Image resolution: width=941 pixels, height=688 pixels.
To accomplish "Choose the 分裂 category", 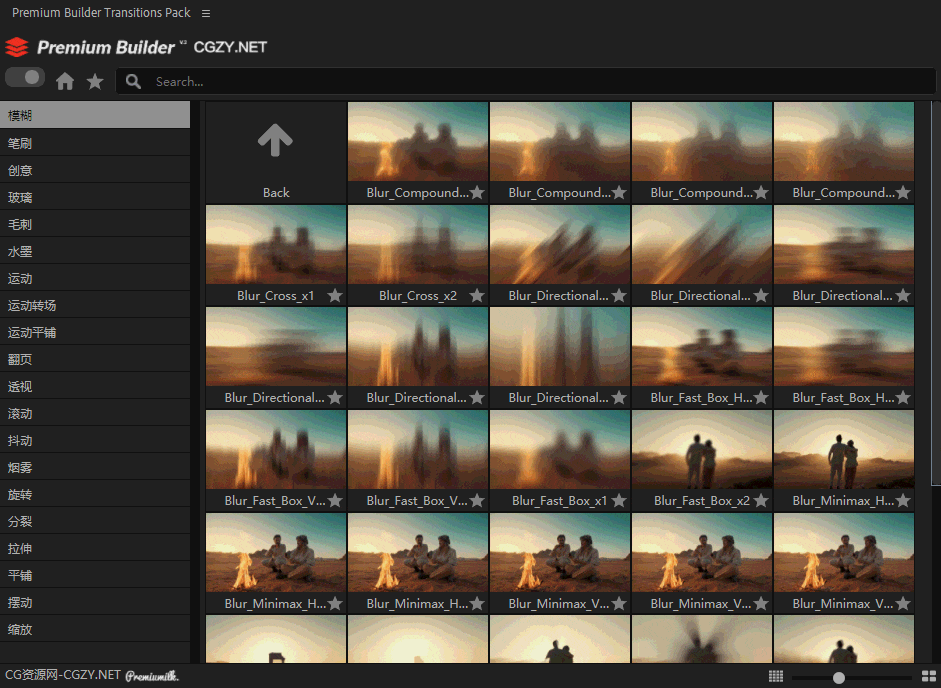I will tap(95, 521).
